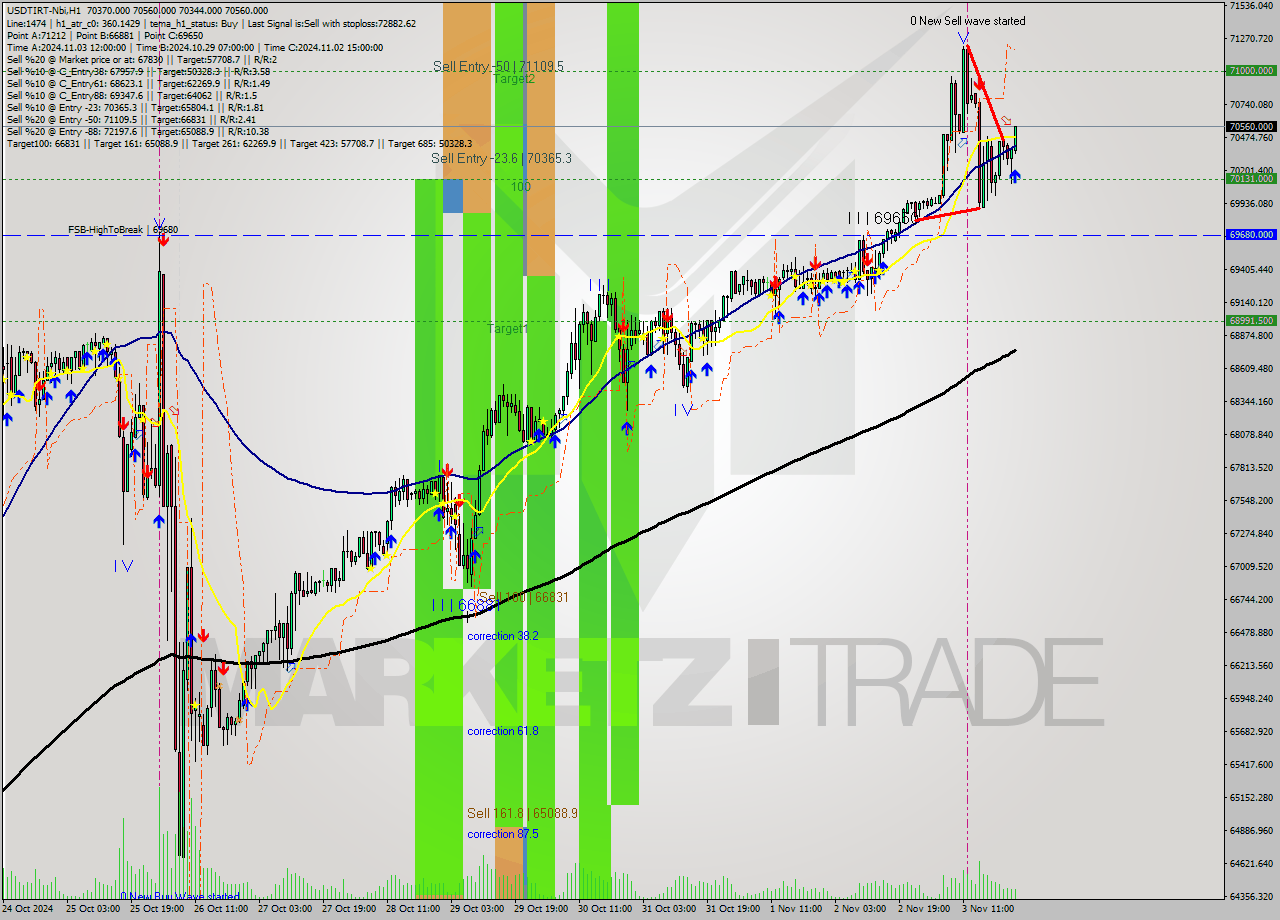Click the 'Sell 100 | 66831' label
This screenshot has height=920, width=1280.
pos(523,597)
